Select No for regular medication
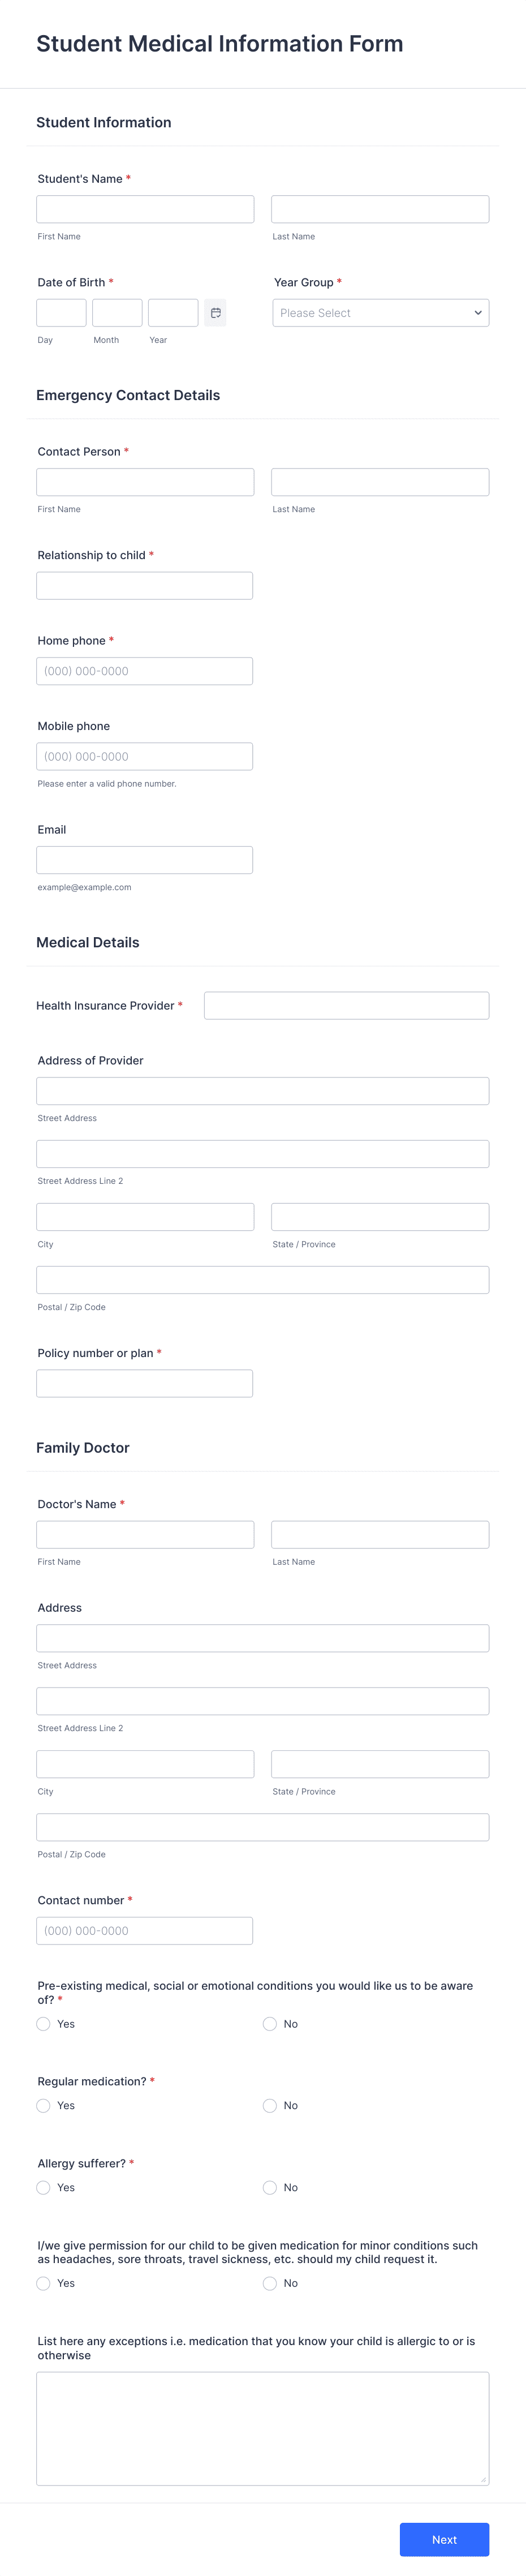The width and height of the screenshot is (526, 2576). pos(269,2105)
